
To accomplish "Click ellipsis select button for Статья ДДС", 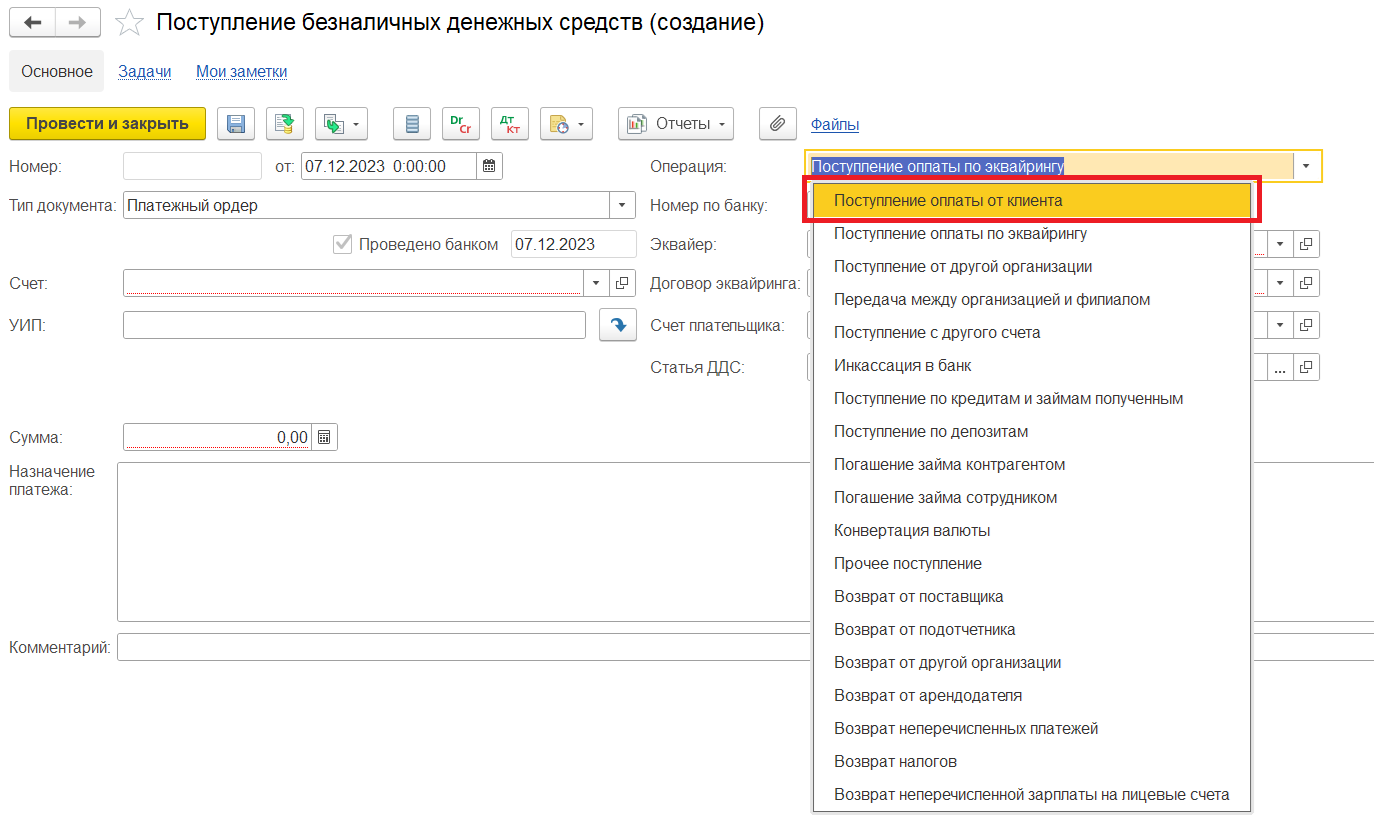I will pos(1280,367).
